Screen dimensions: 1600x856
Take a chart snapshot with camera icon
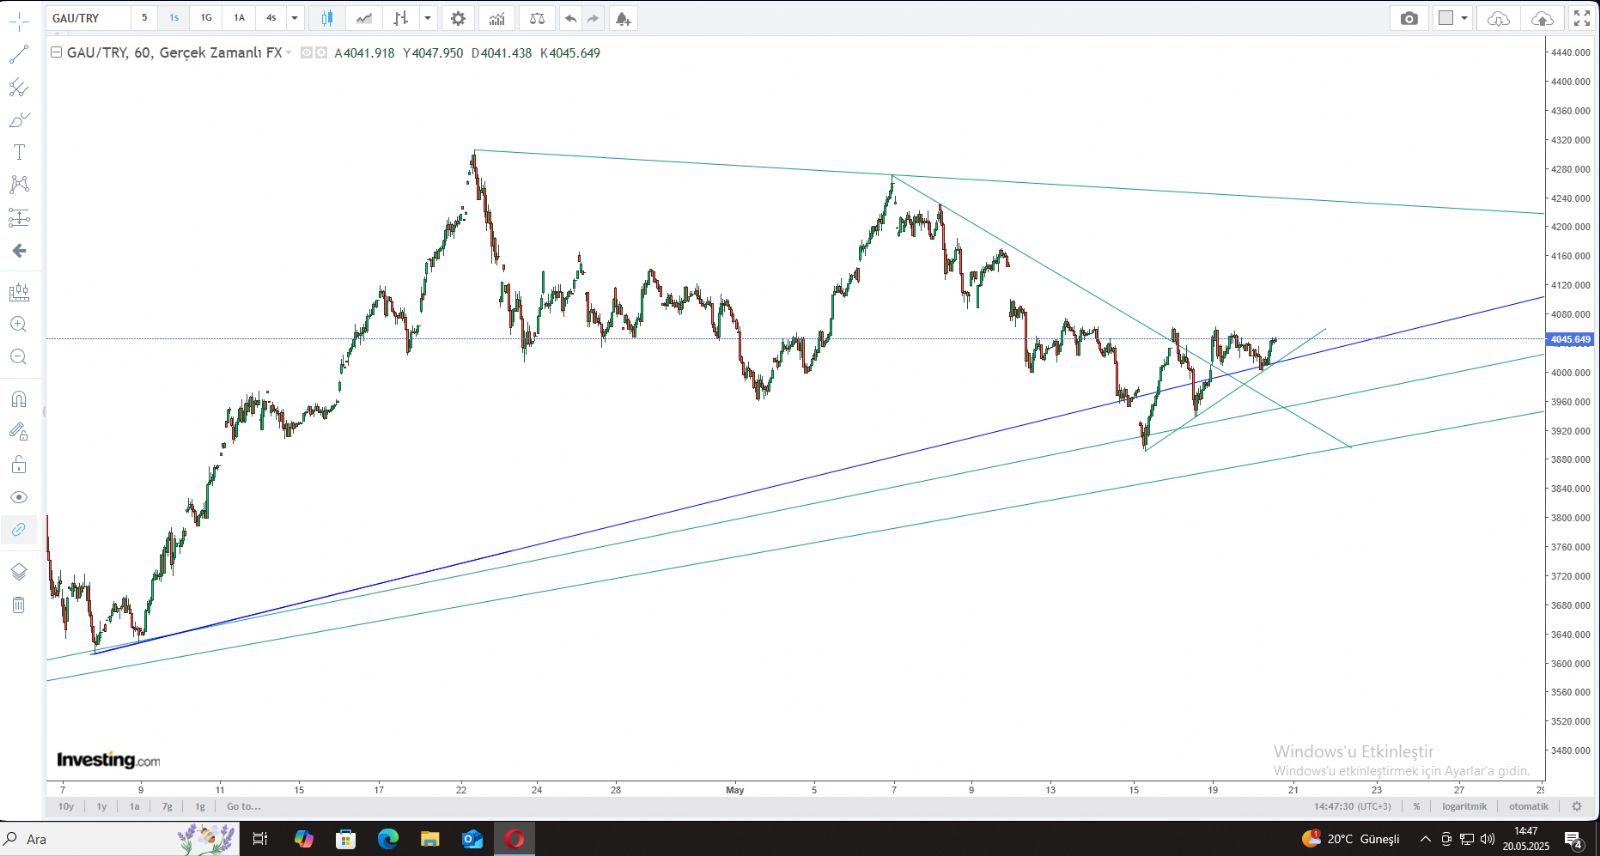pyautogui.click(x=1409, y=18)
